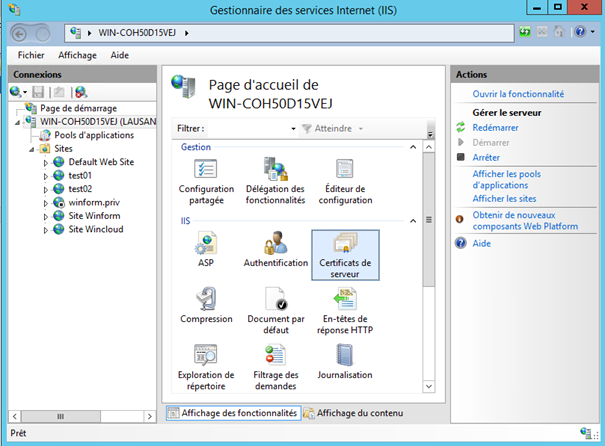The width and height of the screenshot is (605, 446).
Task: Click the Redémarrer server action
Action: 495,128
